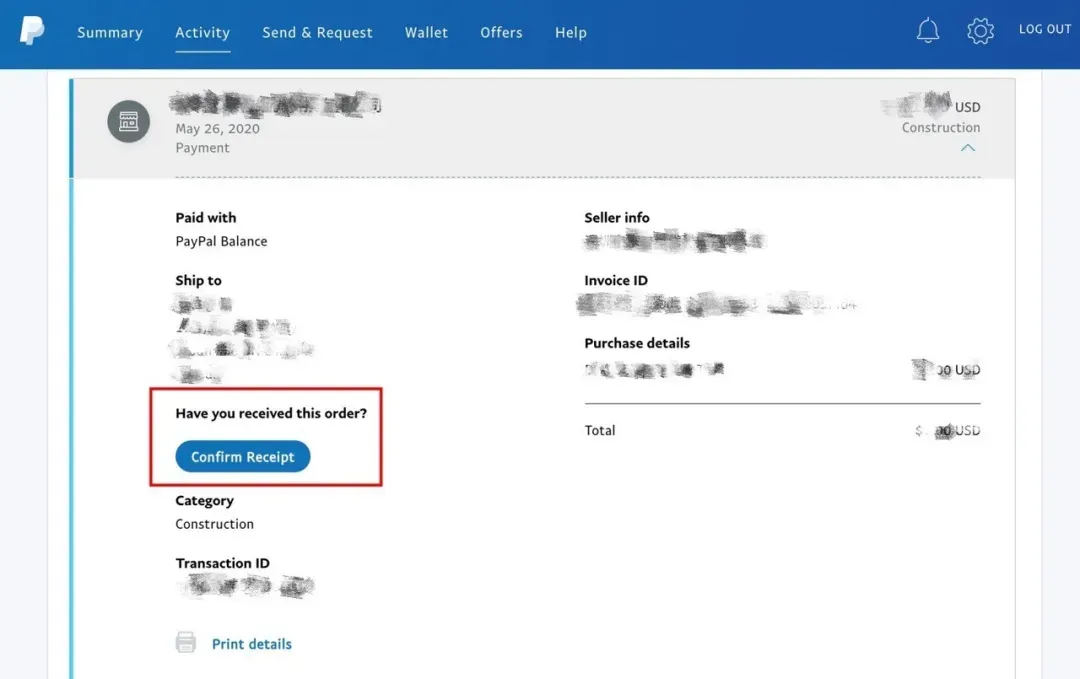Go to Send & Request

[318, 32]
